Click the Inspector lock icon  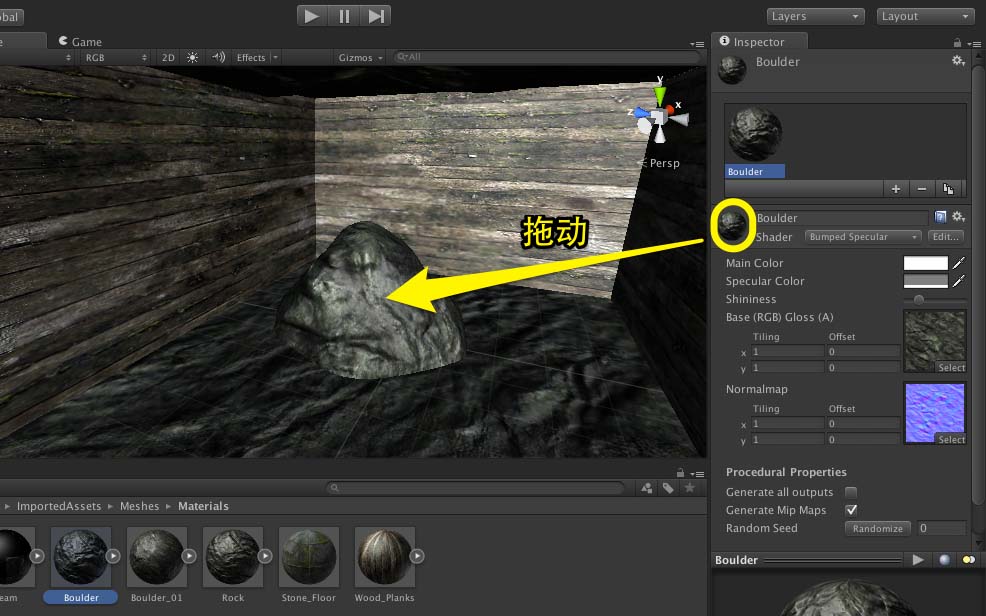957,43
